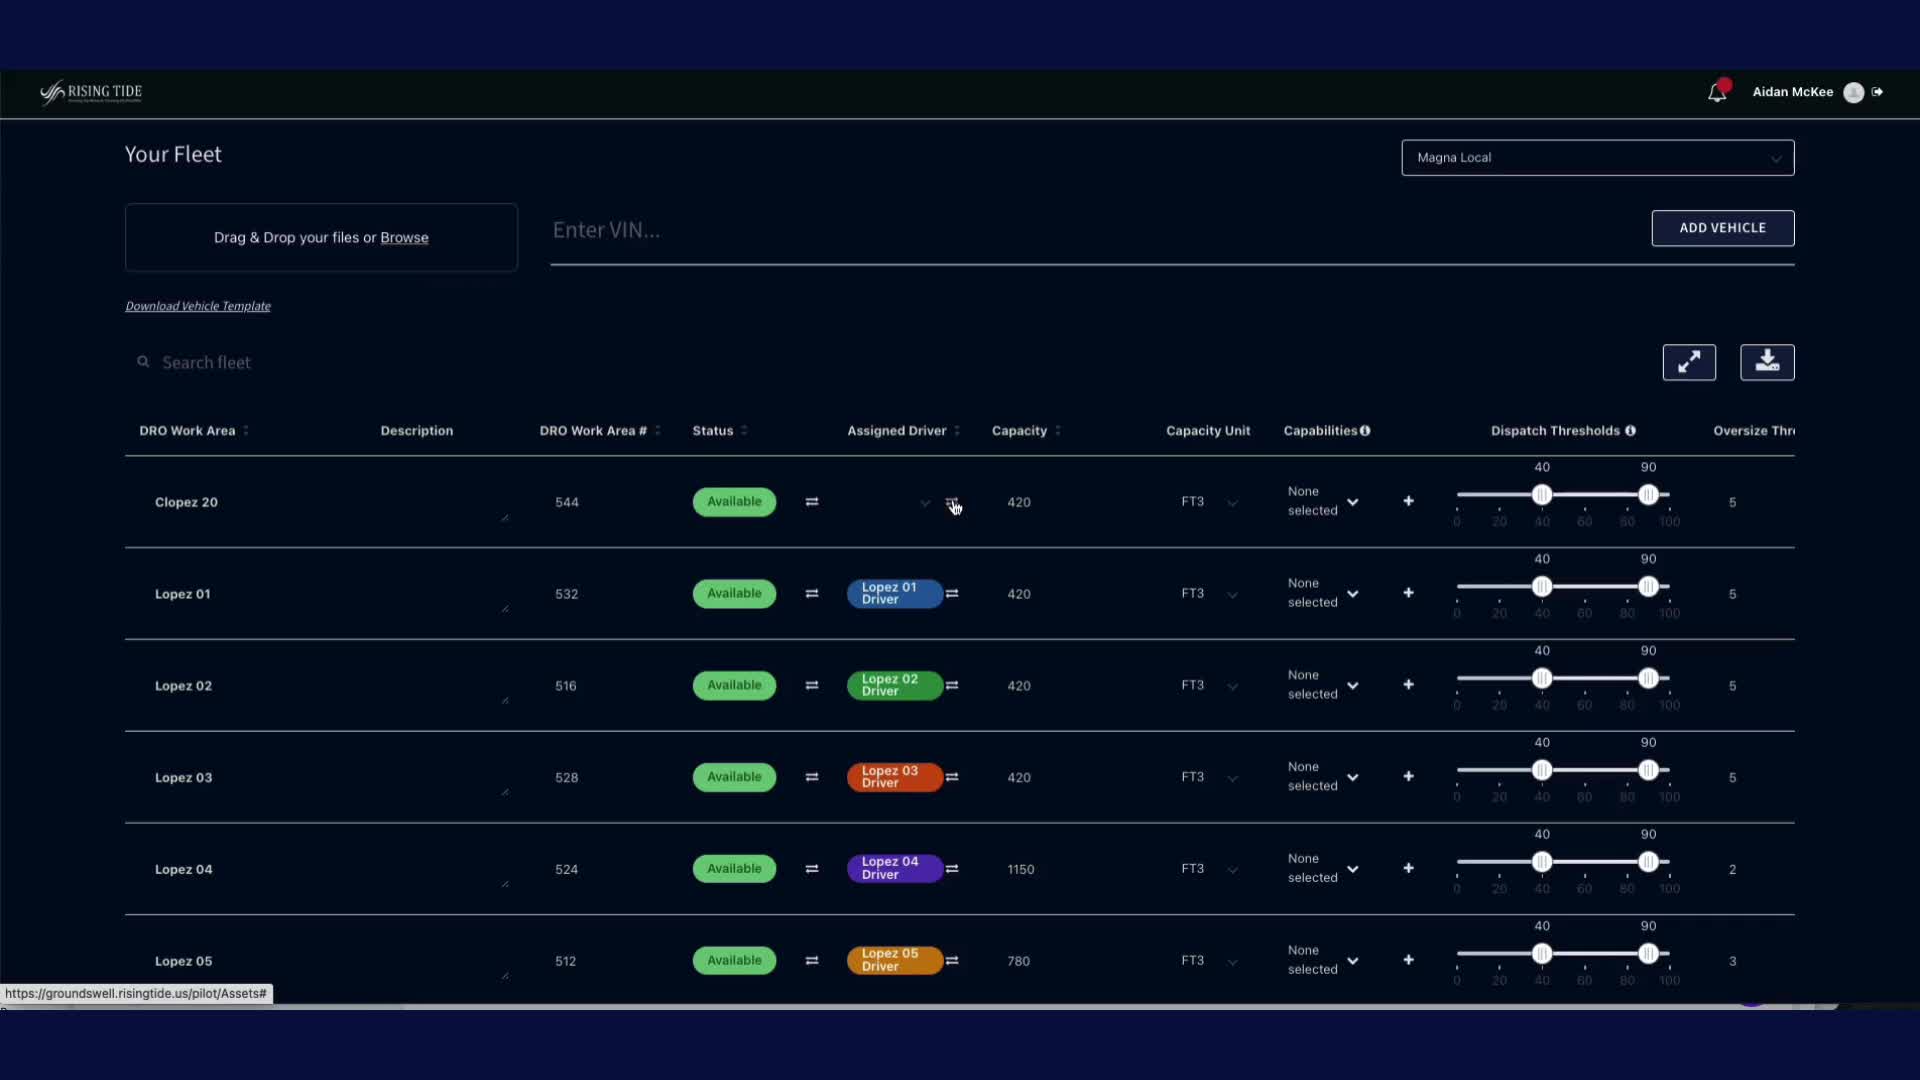The width and height of the screenshot is (1920, 1080).
Task: Click work area number 544
Action: [567, 502]
